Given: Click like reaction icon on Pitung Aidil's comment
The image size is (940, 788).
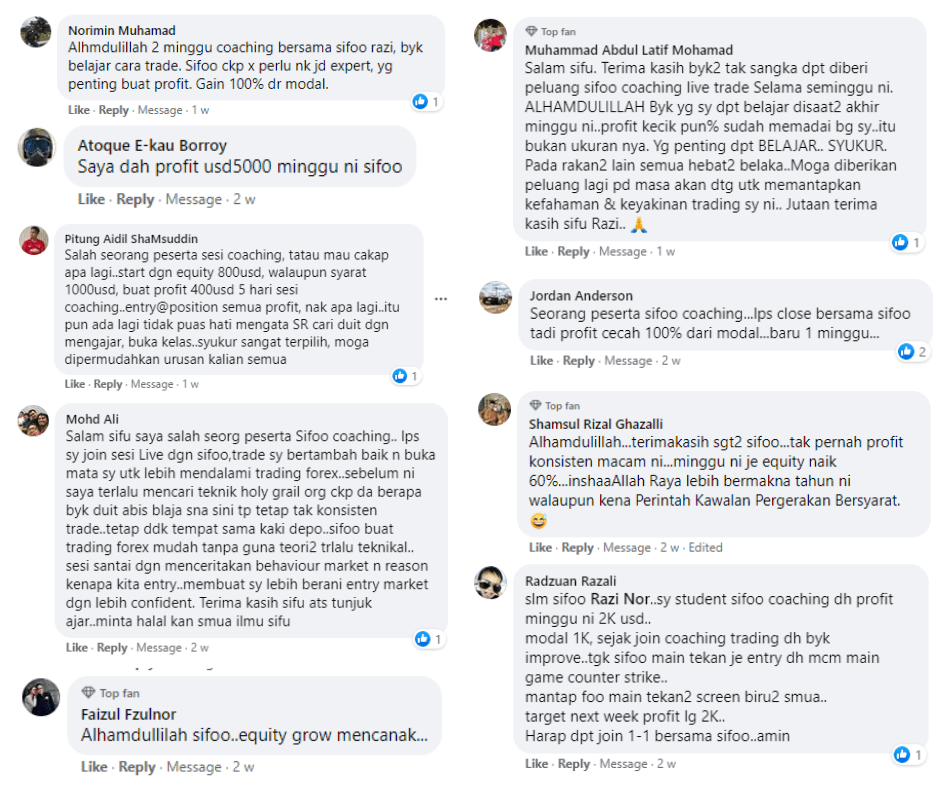Looking at the screenshot, I should [x=400, y=376].
